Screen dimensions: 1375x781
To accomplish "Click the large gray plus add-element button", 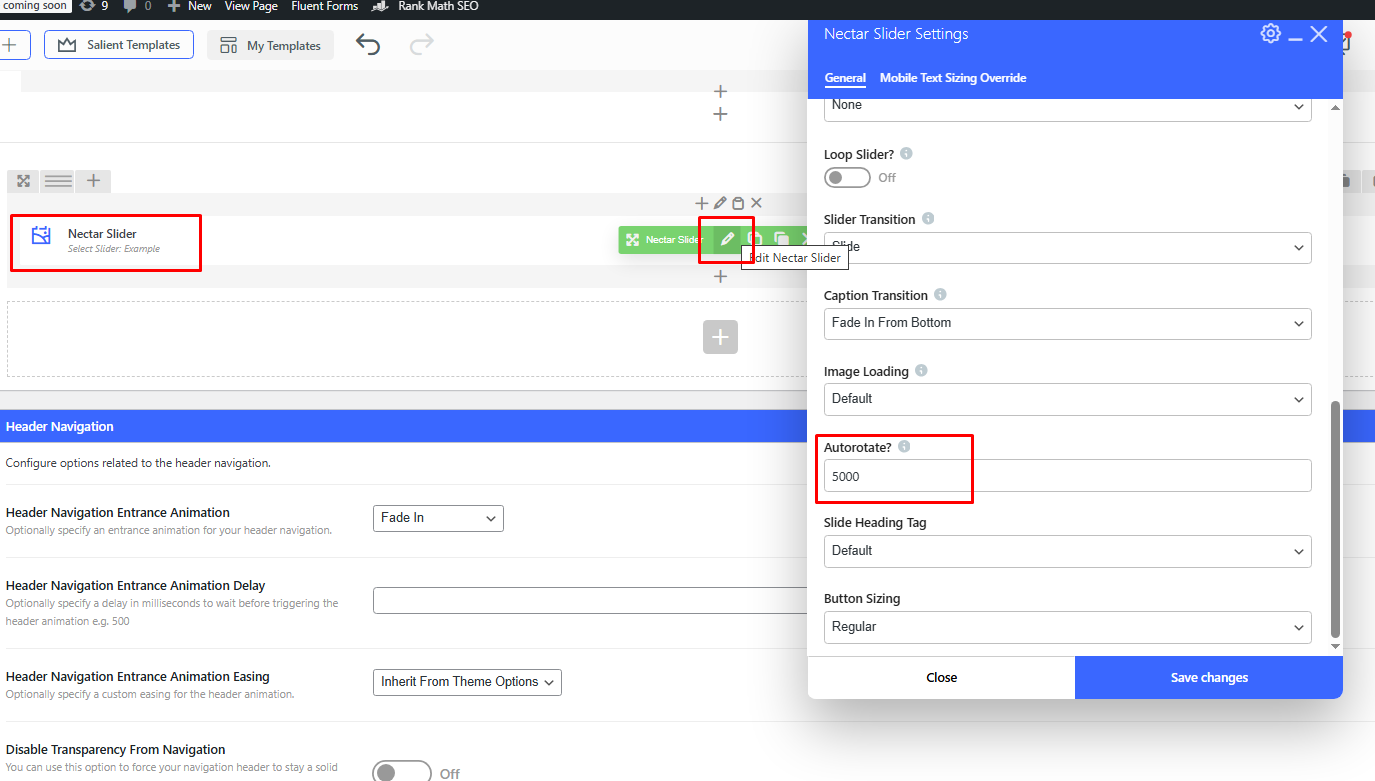I will pyautogui.click(x=720, y=338).
